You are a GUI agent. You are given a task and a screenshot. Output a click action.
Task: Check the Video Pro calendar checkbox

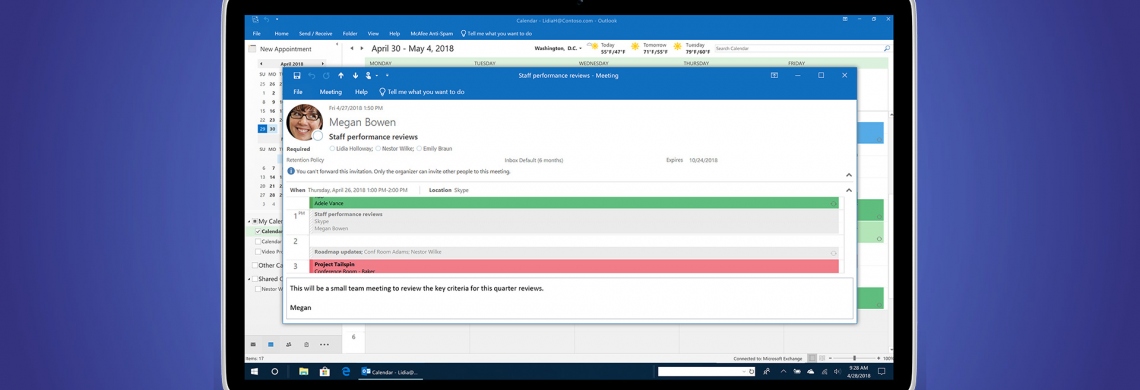point(258,252)
